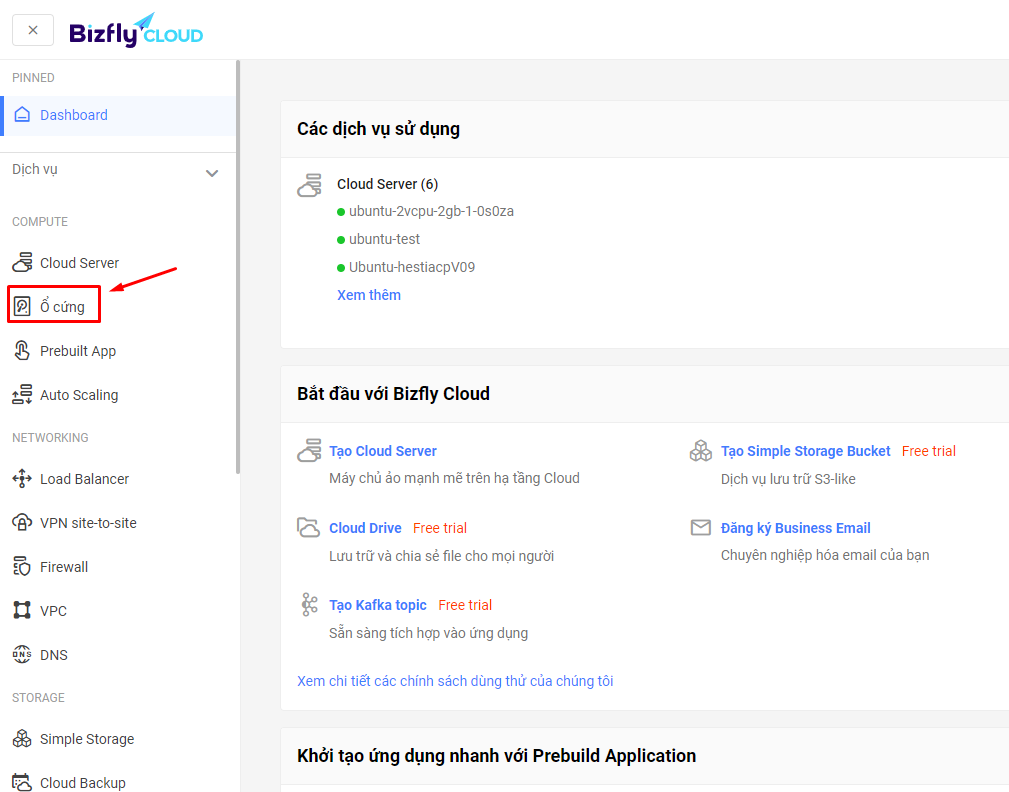This screenshot has width=1009, height=792.
Task: Click the Bắt đầu với Bizfly Cloud heading
Action: [x=393, y=393]
